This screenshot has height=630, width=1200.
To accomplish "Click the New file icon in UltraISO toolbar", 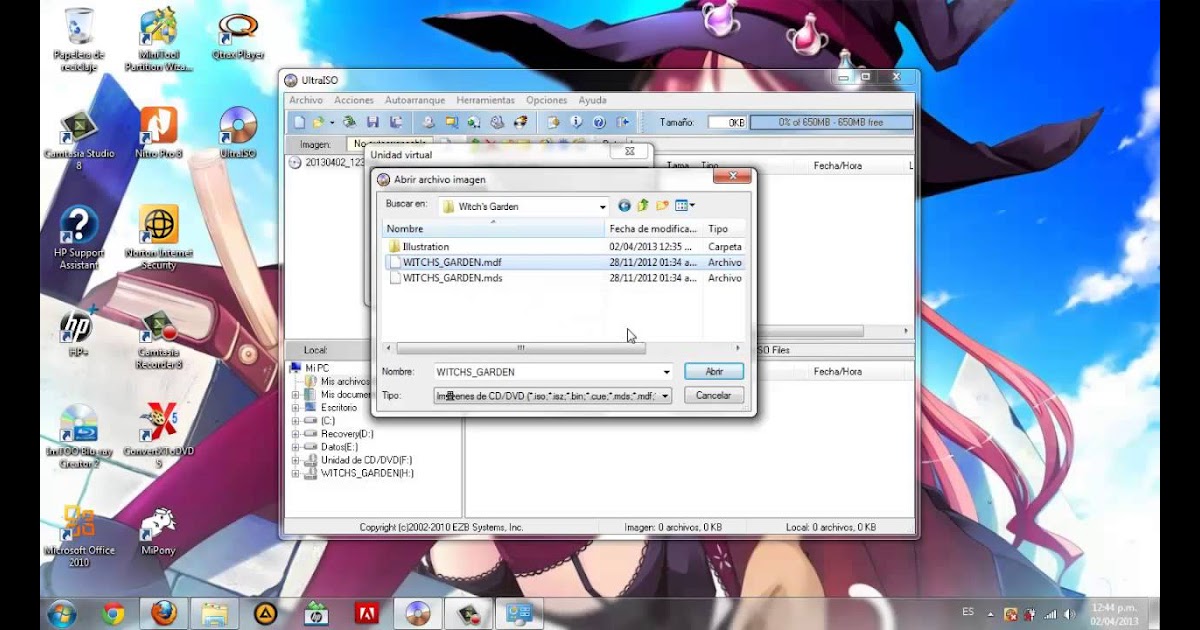I will click(299, 122).
